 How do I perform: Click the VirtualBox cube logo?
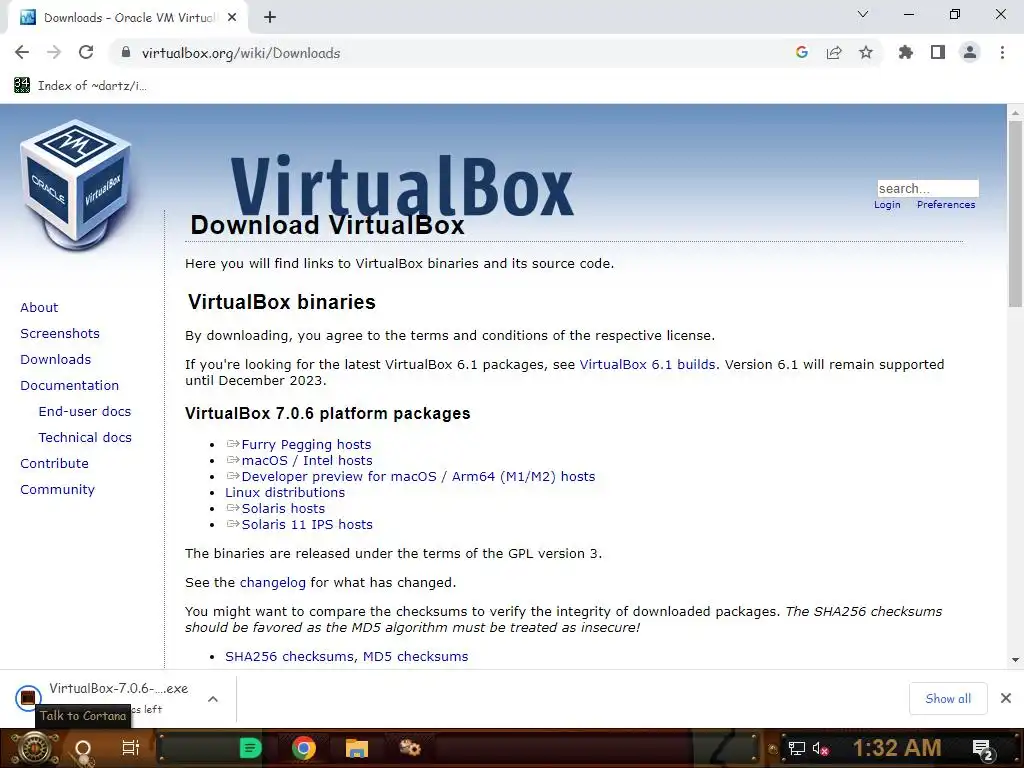point(77,185)
